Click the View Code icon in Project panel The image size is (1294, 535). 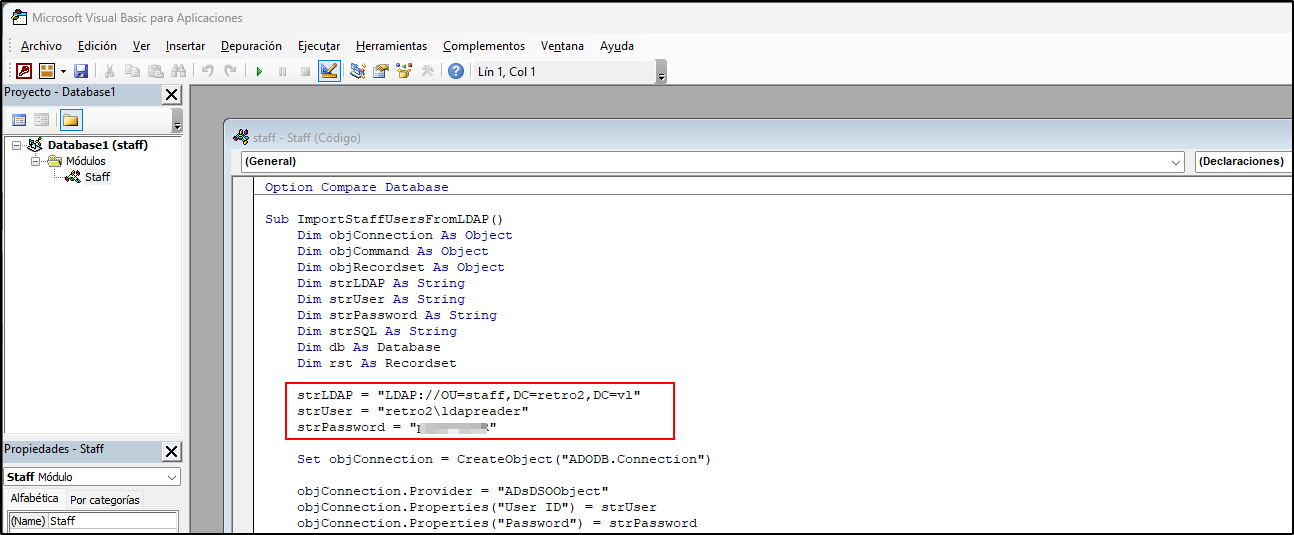[x=19, y=120]
